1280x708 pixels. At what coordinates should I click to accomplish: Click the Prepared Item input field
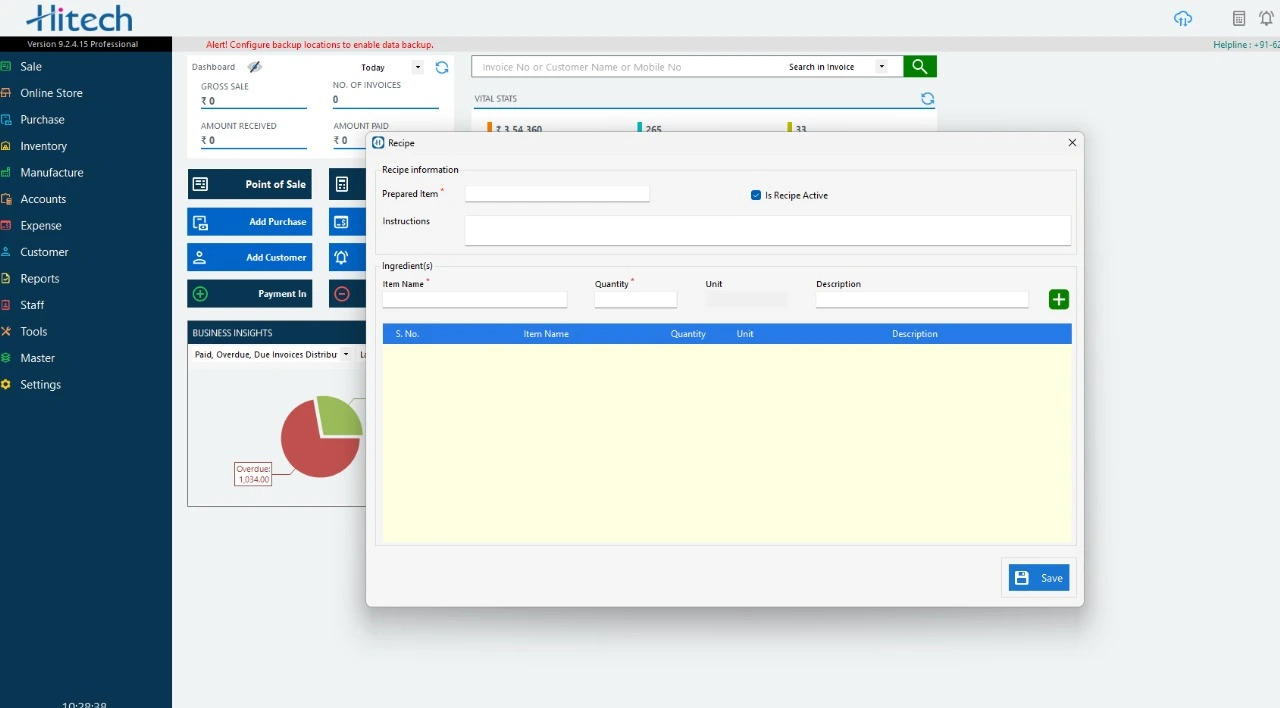click(x=557, y=194)
